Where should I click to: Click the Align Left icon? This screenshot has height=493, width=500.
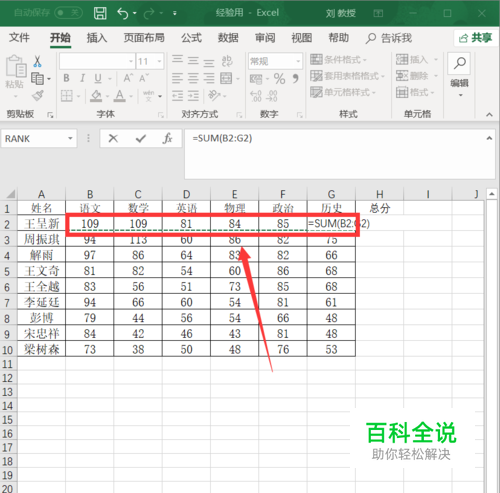177,79
